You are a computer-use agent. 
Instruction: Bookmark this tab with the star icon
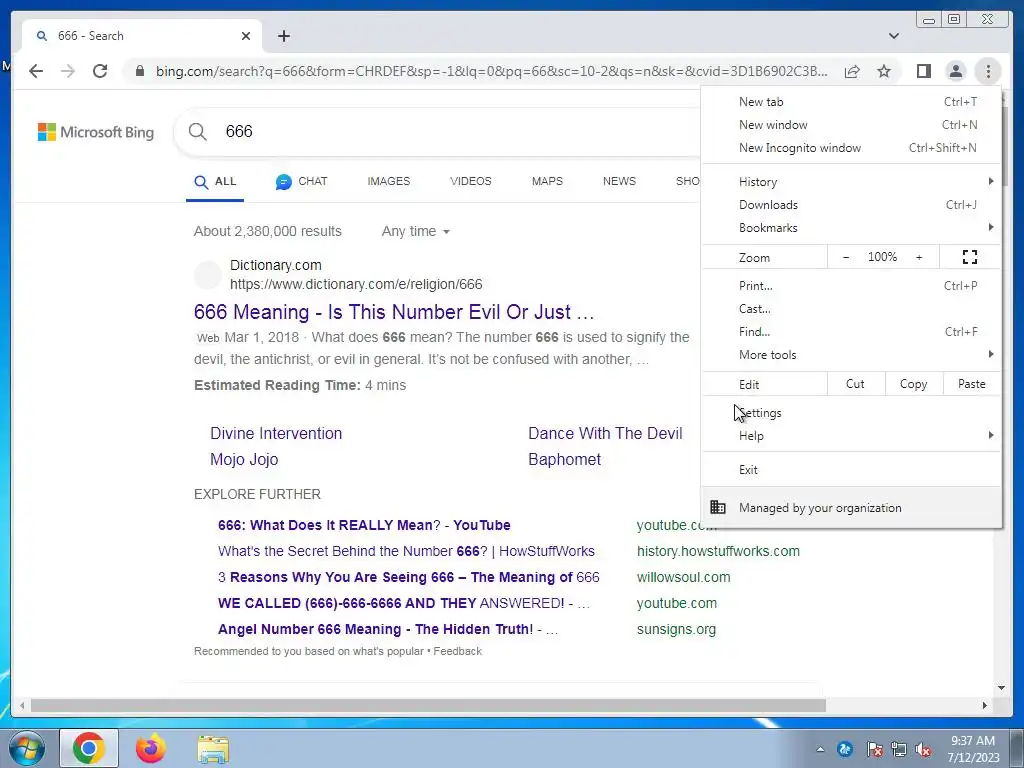pyautogui.click(x=884, y=71)
